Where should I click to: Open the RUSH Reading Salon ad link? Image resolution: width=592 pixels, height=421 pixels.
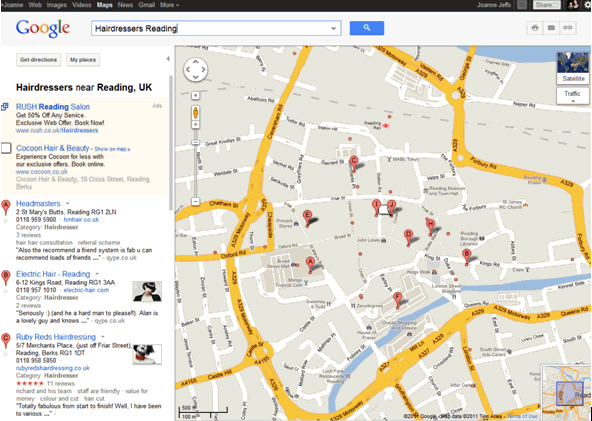(53, 107)
